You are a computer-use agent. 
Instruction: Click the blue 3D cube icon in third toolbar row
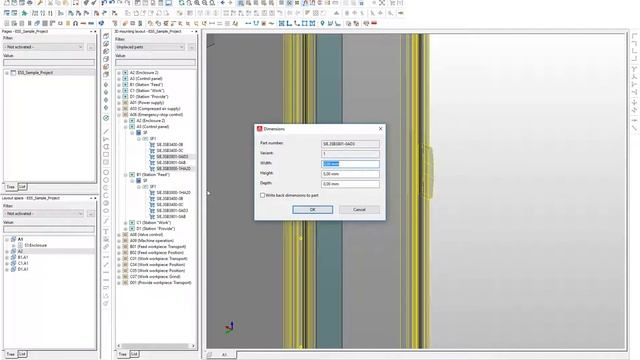pyautogui.click(x=101, y=23)
